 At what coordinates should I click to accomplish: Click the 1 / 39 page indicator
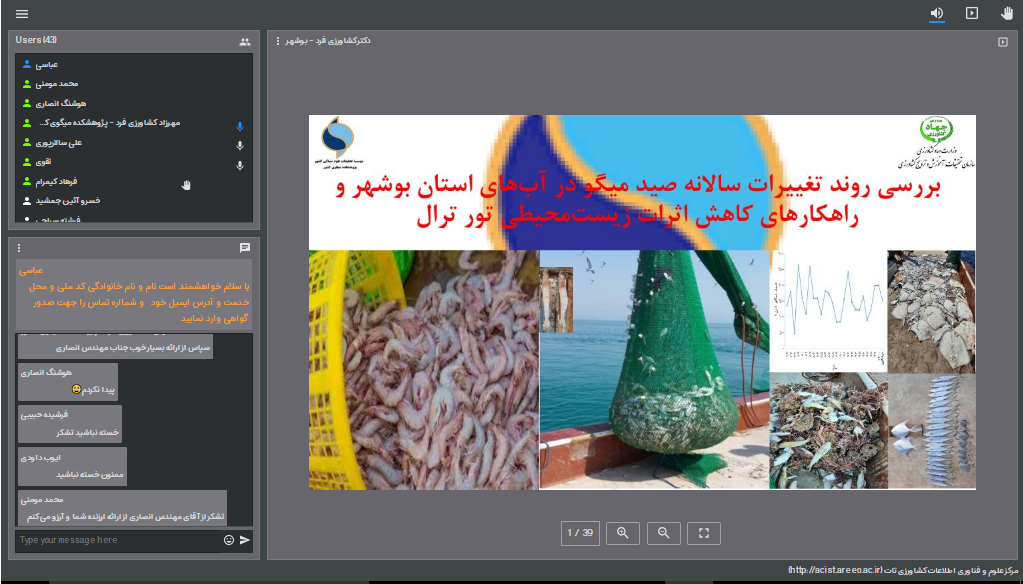[580, 533]
